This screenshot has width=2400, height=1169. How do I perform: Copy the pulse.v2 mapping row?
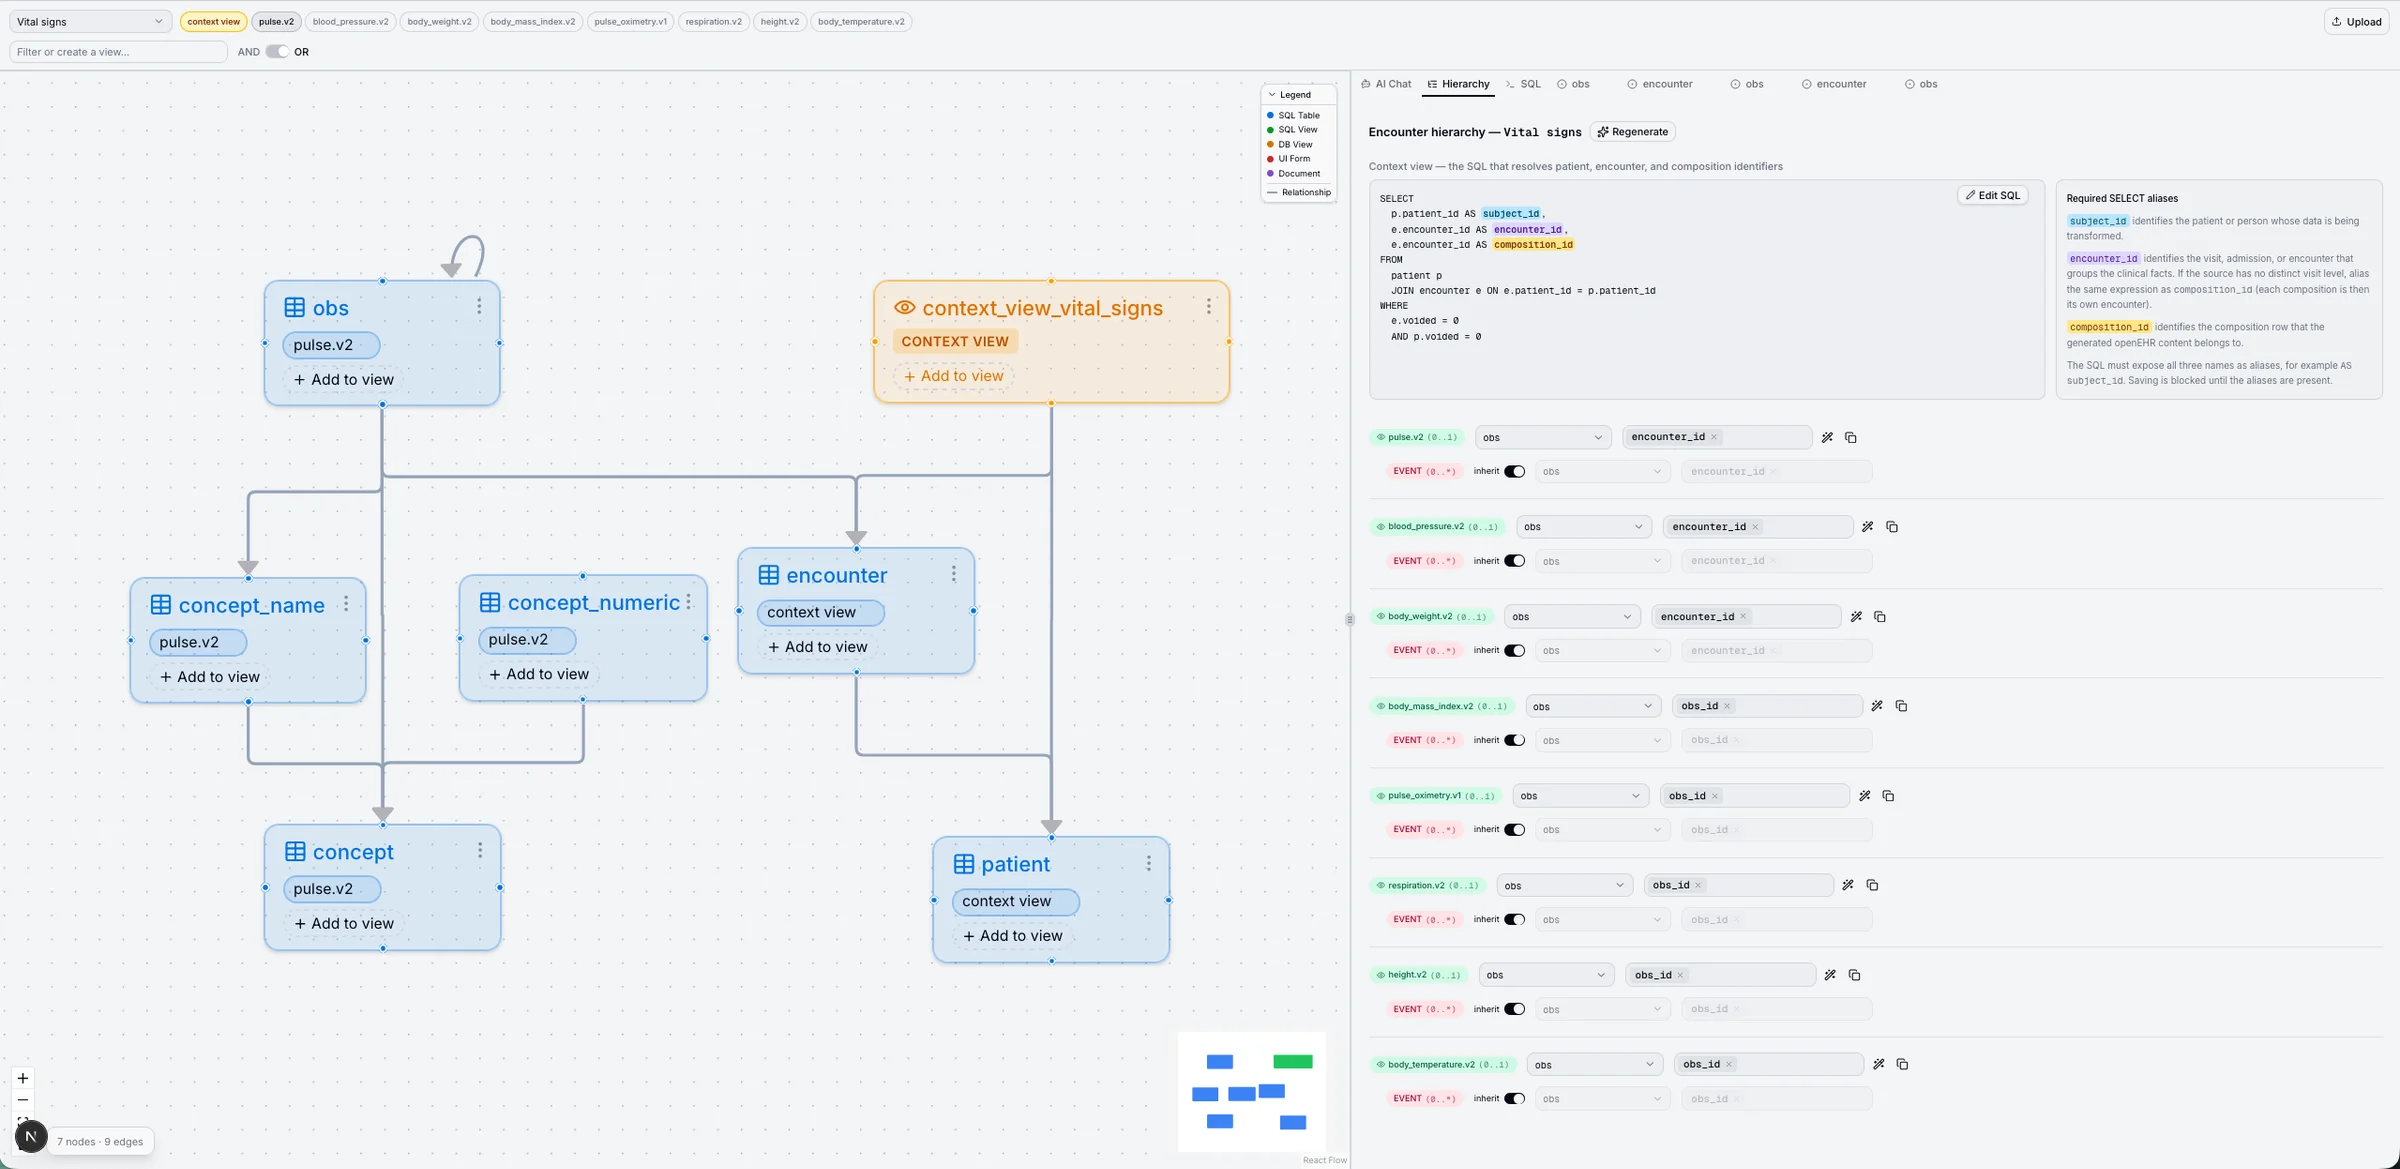click(1851, 437)
